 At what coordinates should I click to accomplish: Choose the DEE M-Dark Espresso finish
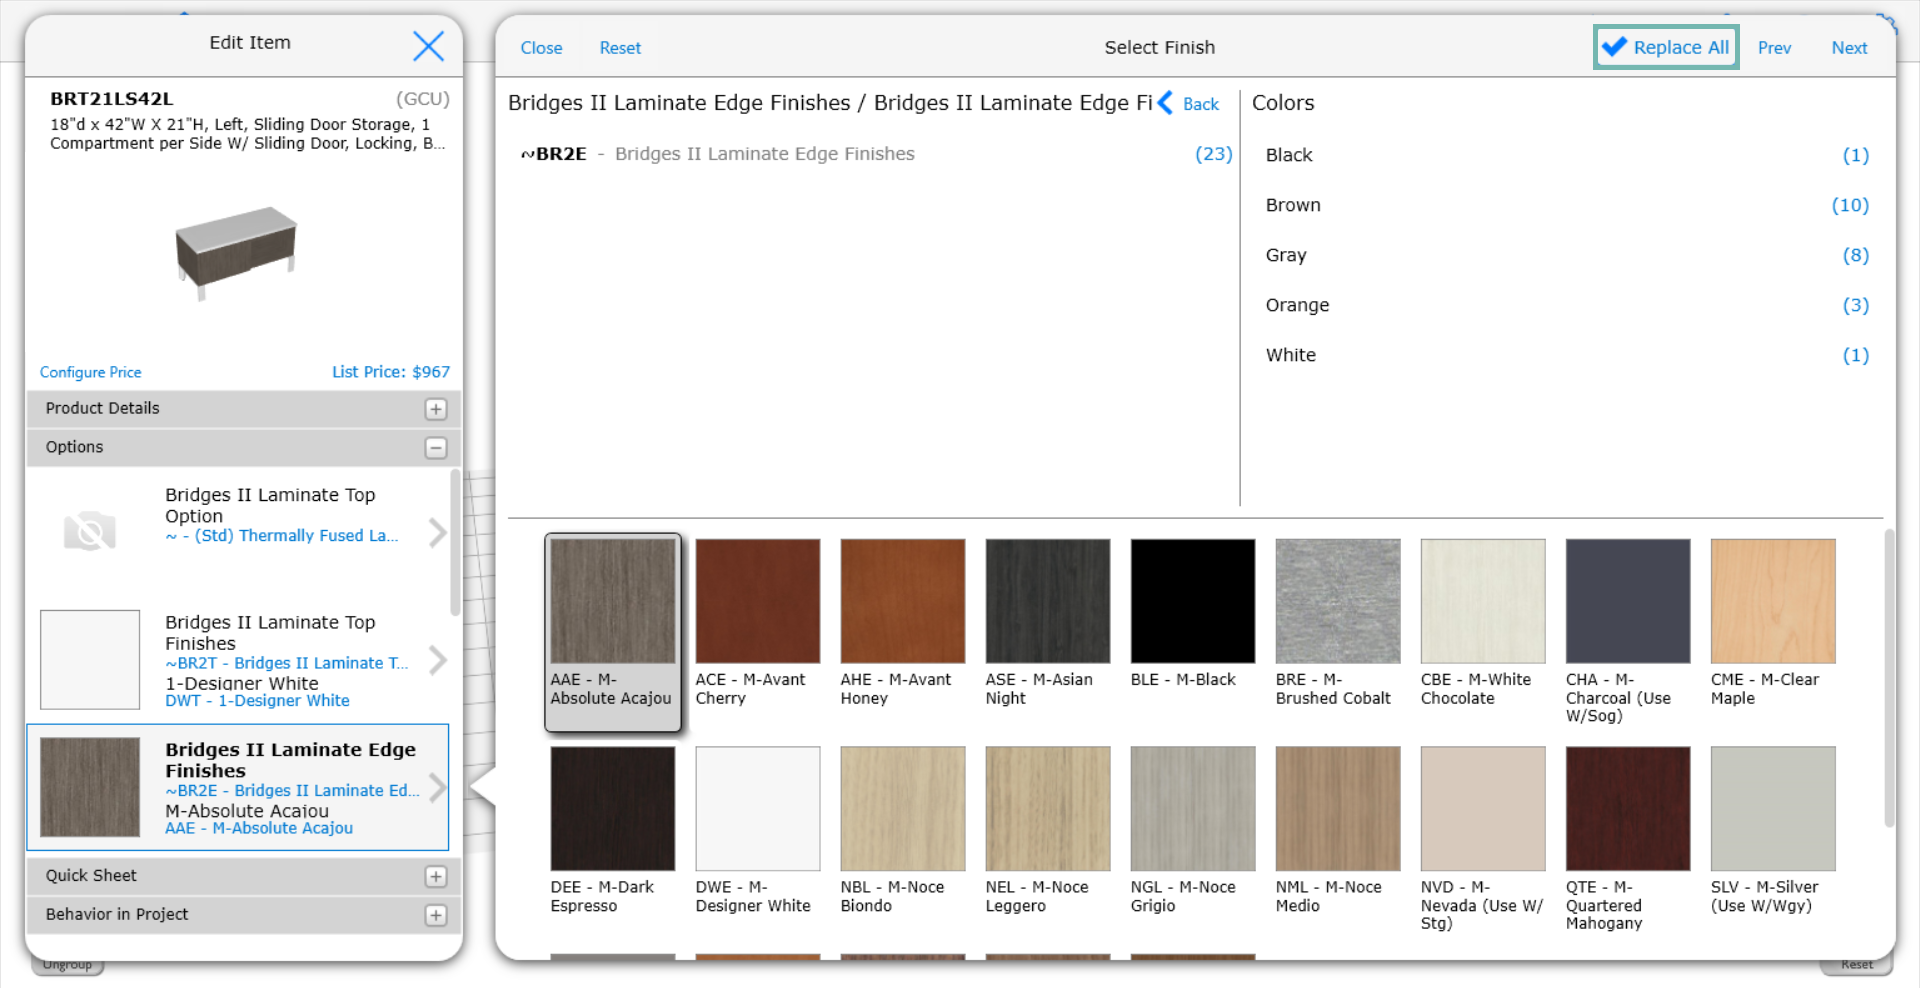(x=613, y=809)
